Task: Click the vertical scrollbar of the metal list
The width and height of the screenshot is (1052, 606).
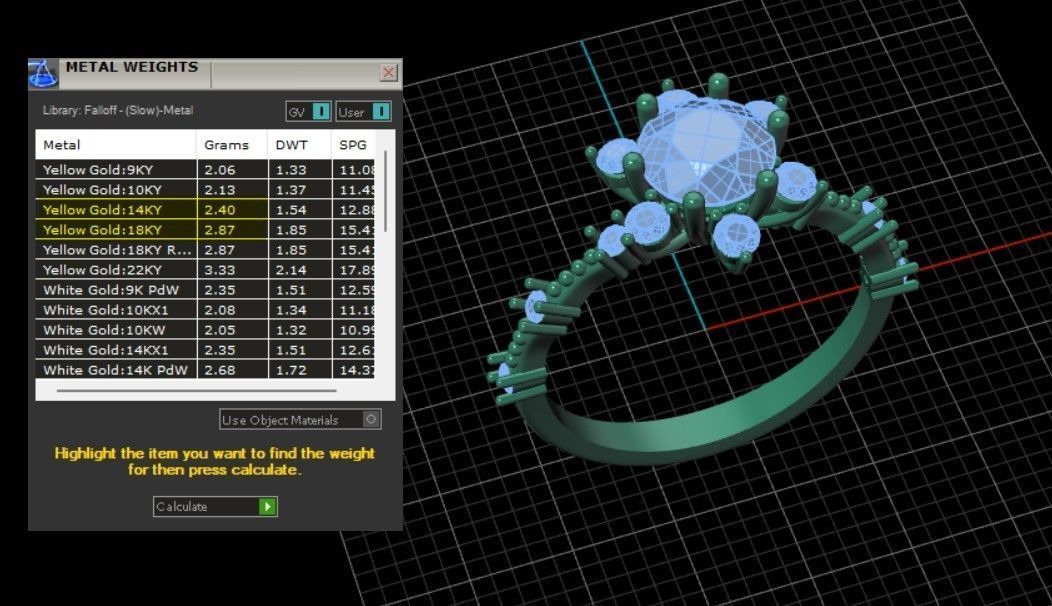Action: [385, 191]
